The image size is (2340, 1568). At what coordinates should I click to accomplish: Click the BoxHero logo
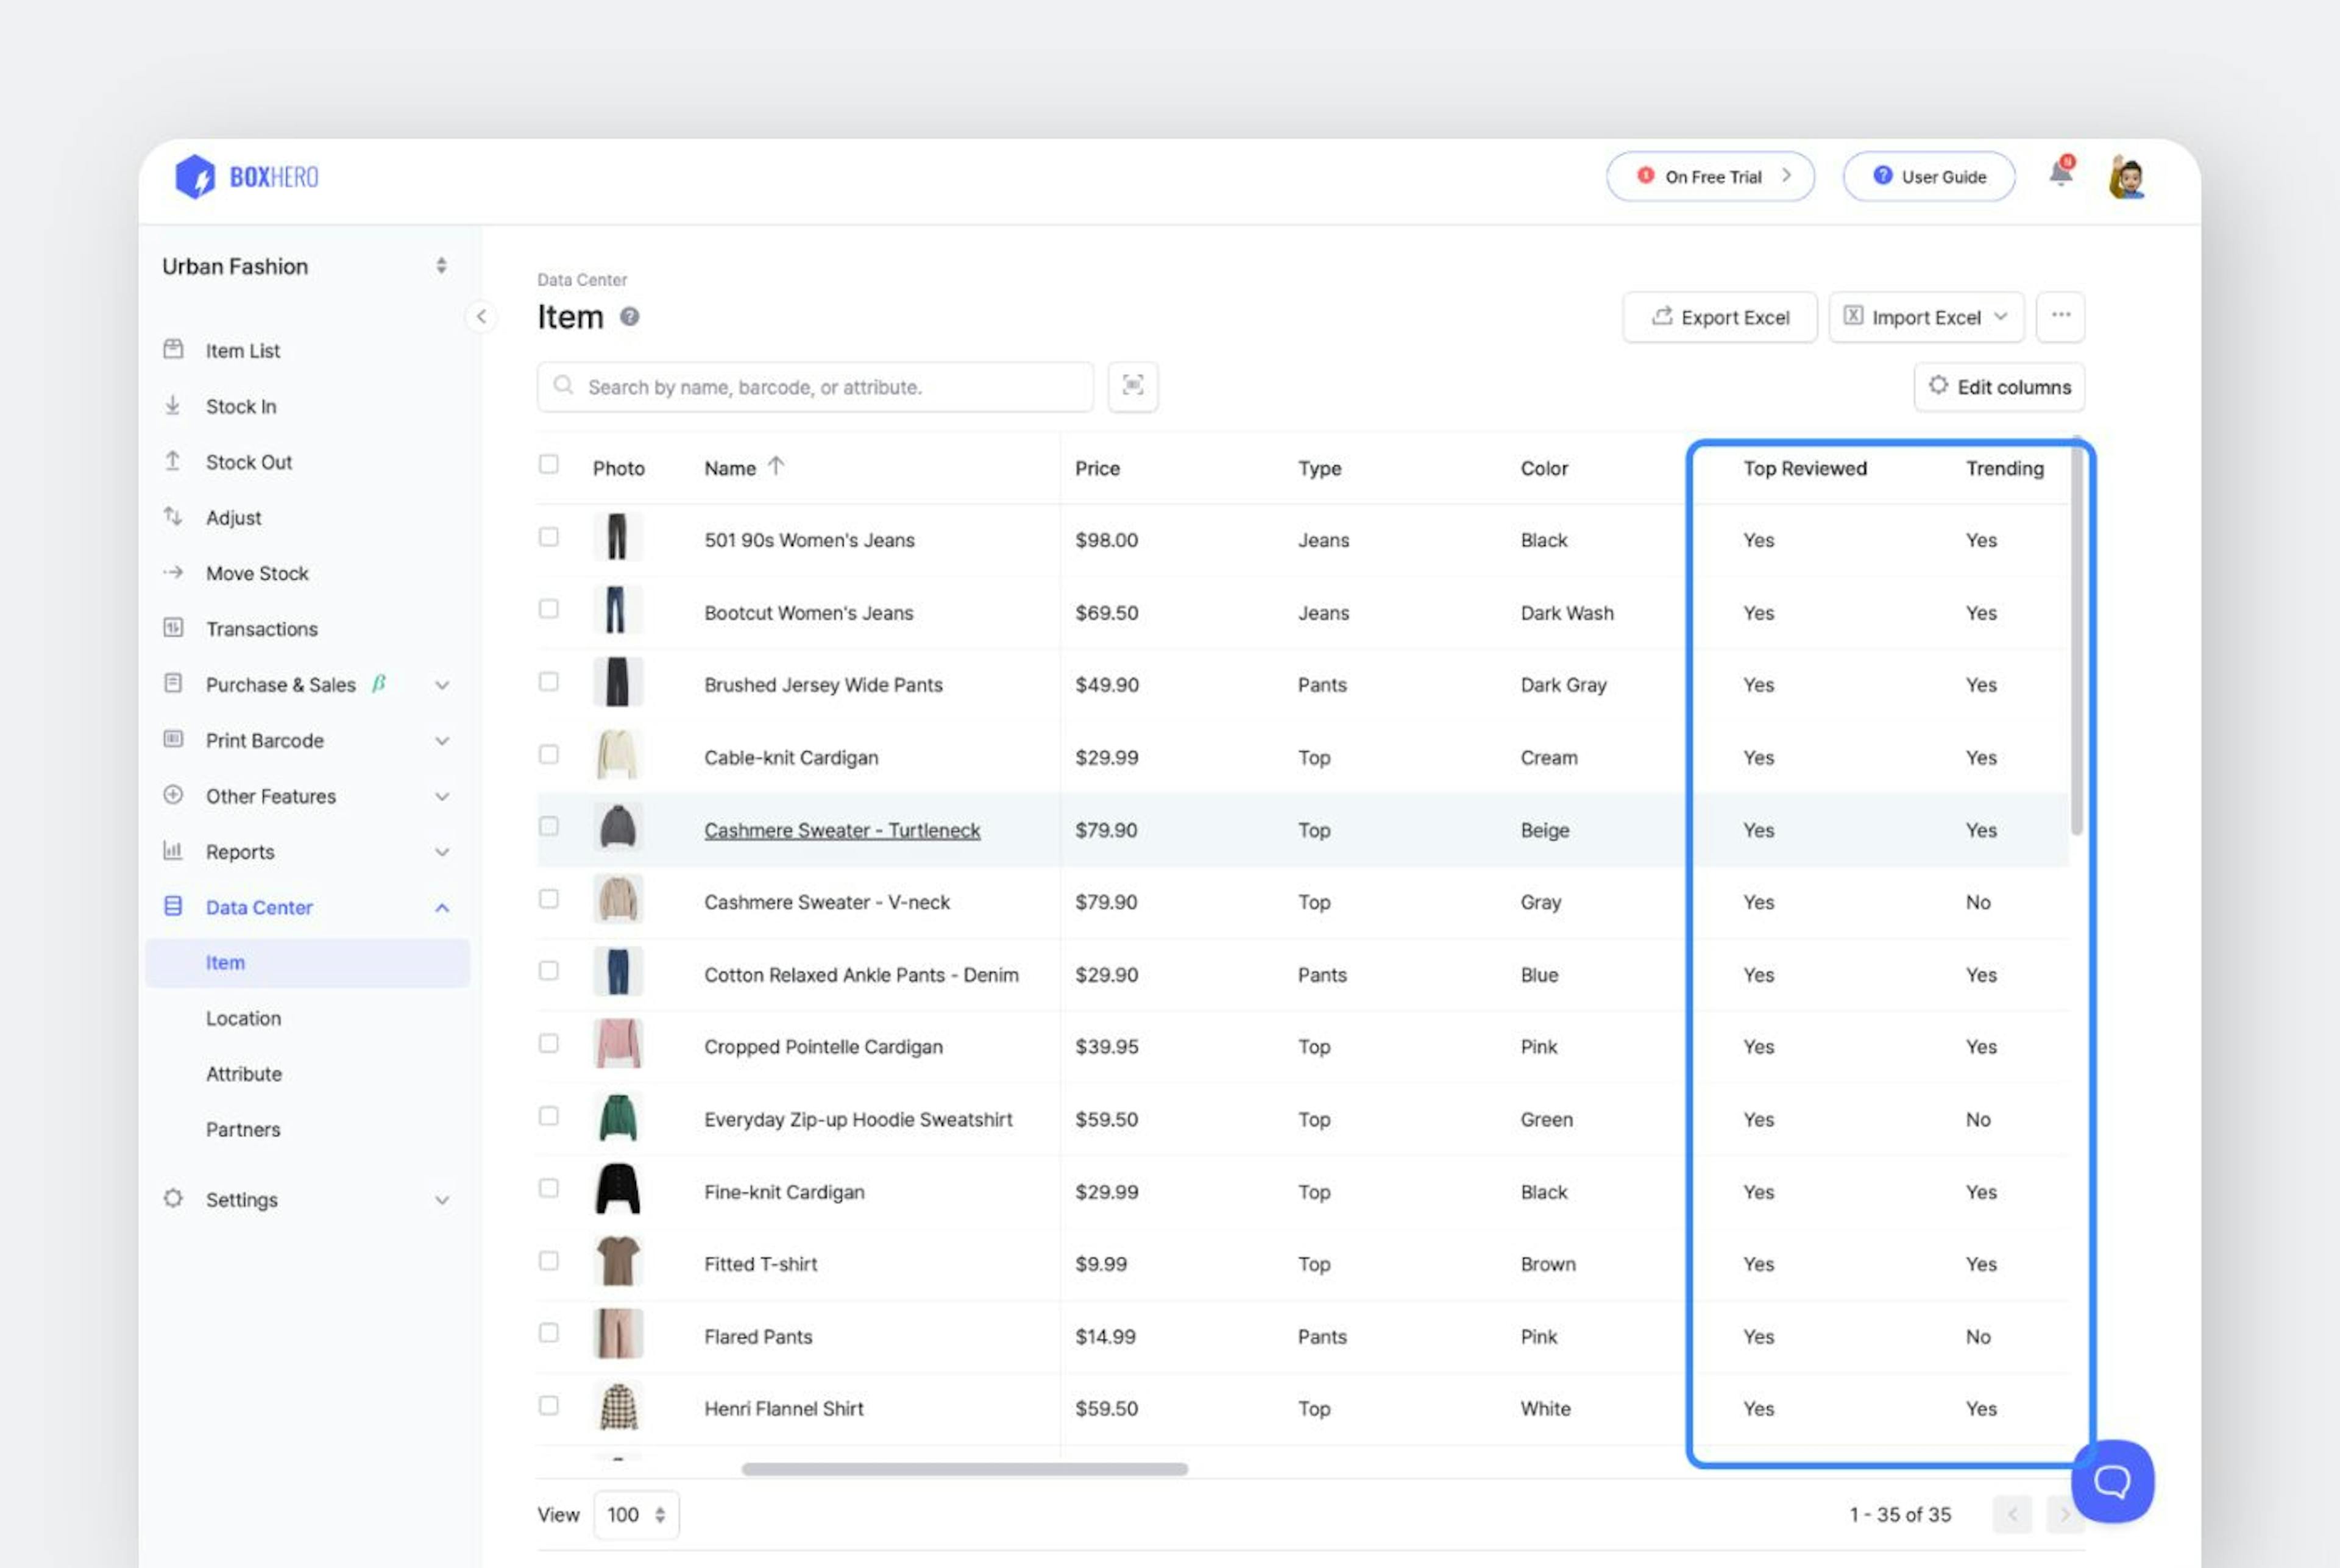point(246,177)
